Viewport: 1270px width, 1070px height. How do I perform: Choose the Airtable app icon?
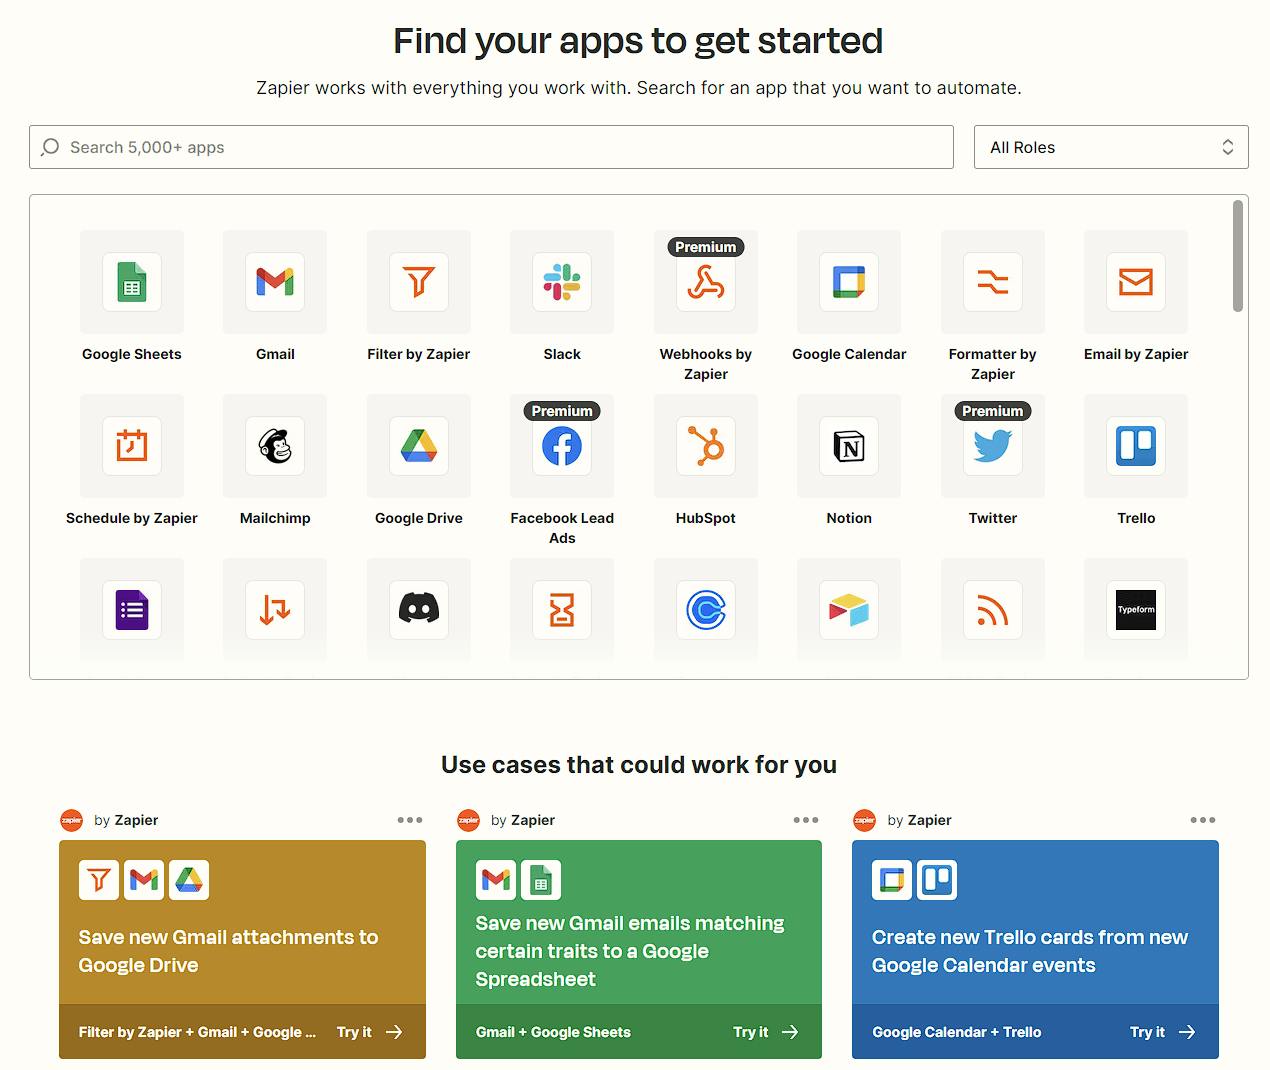coord(849,610)
